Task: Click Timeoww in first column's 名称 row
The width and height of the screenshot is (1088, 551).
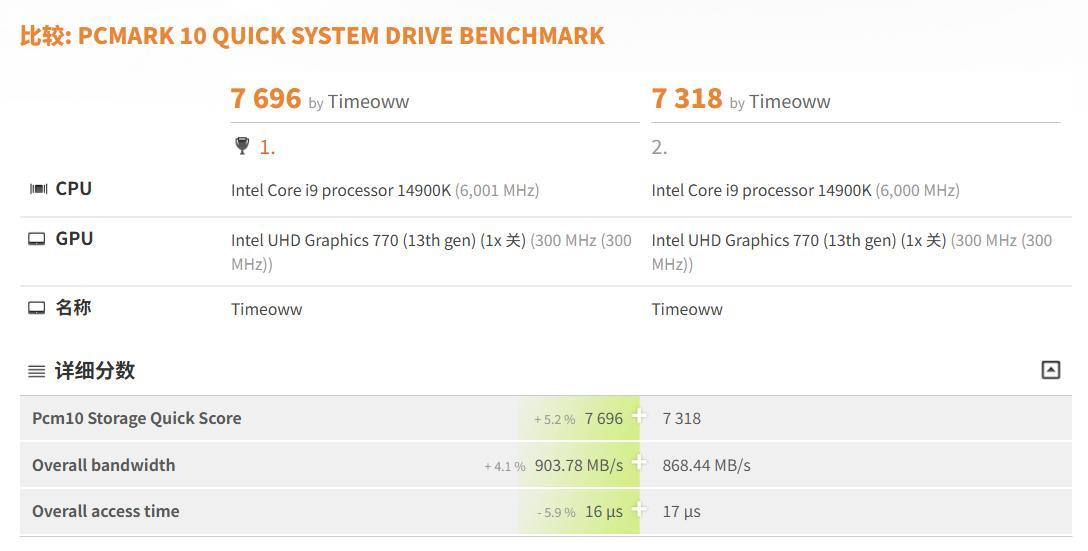Action: pos(266,310)
